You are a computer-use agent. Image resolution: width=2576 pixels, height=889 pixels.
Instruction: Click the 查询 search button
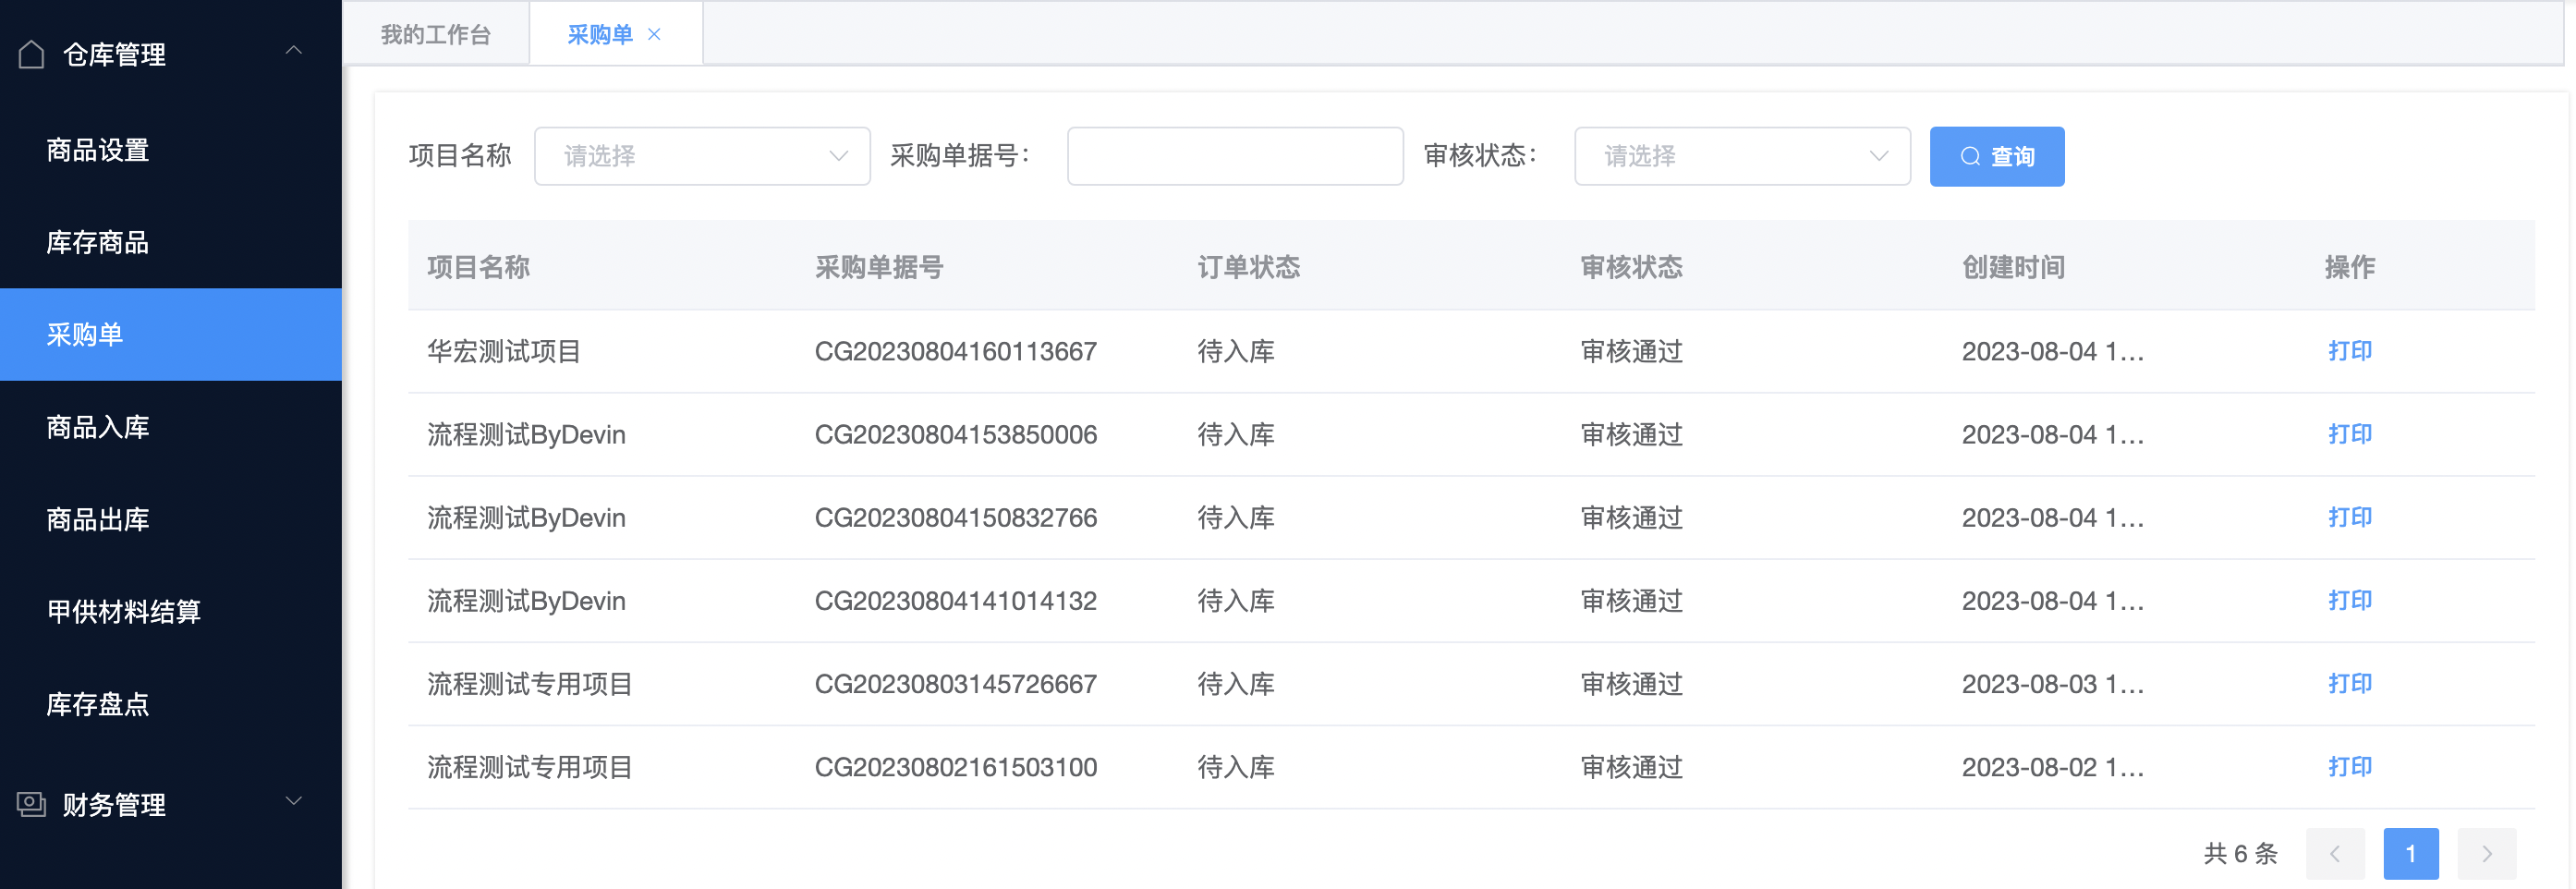coord(1996,156)
